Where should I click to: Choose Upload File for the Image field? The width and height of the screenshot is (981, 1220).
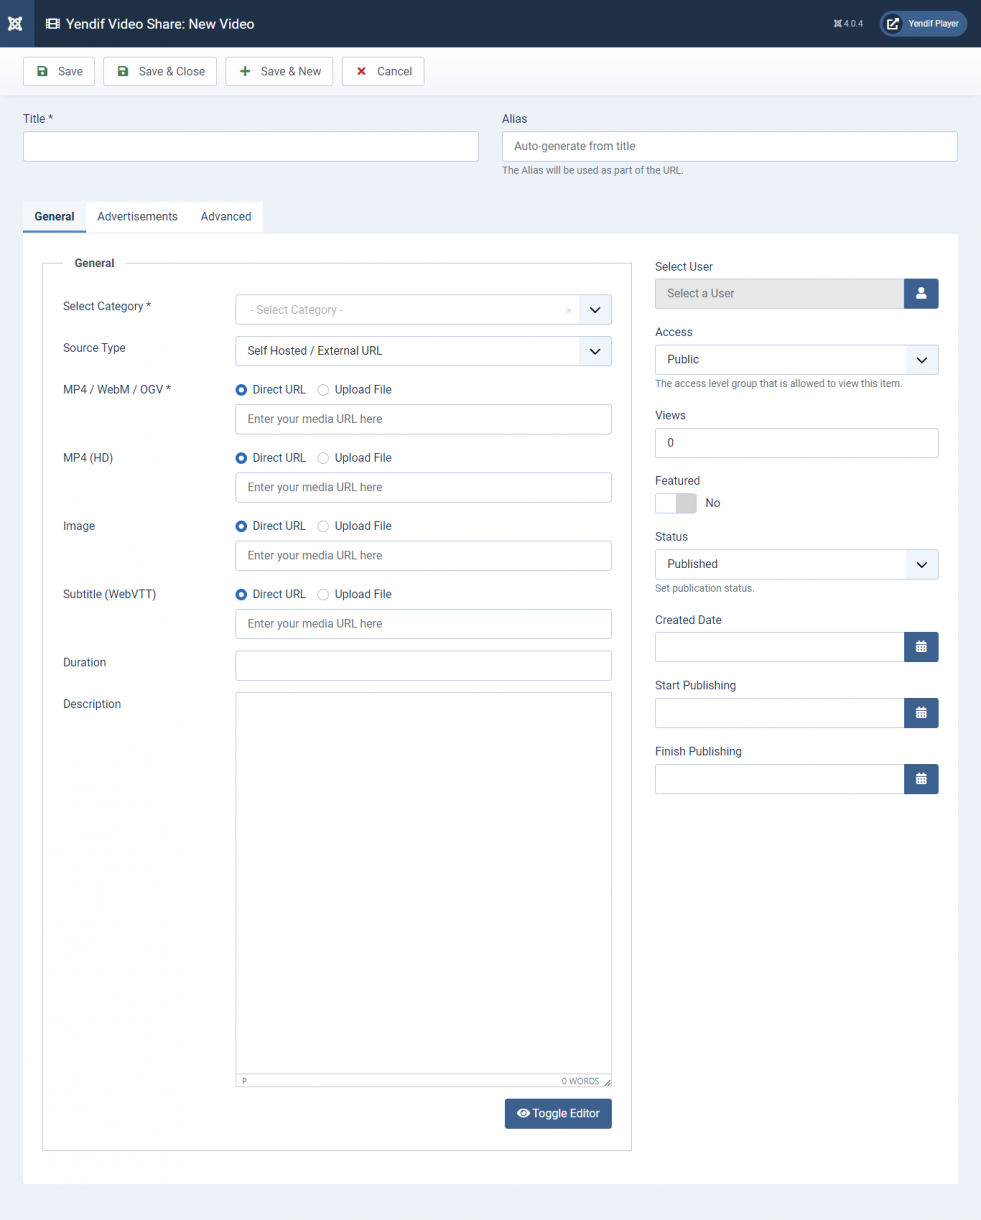[323, 526]
